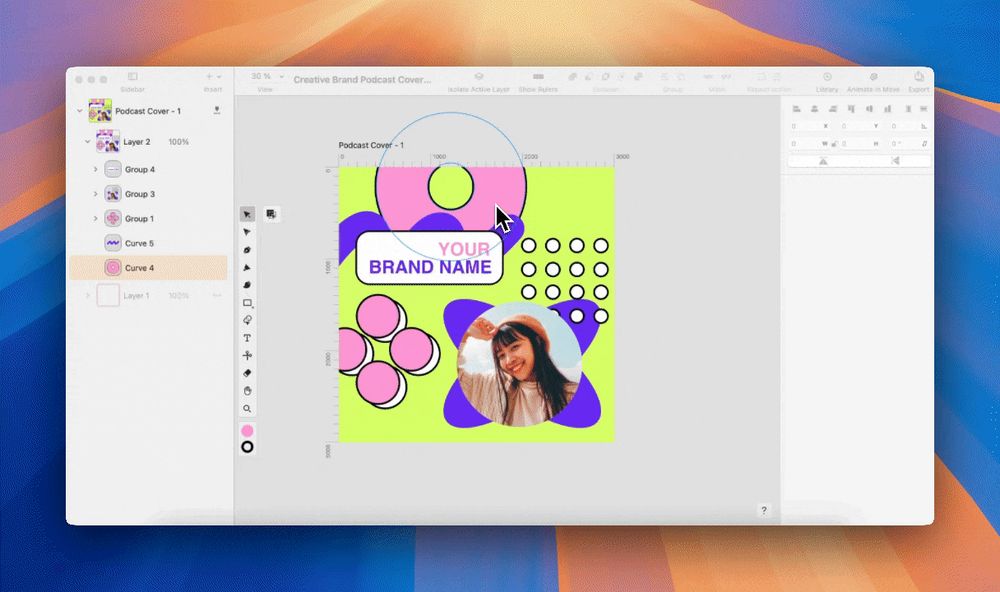Click the align vertical centers icon

869,109
